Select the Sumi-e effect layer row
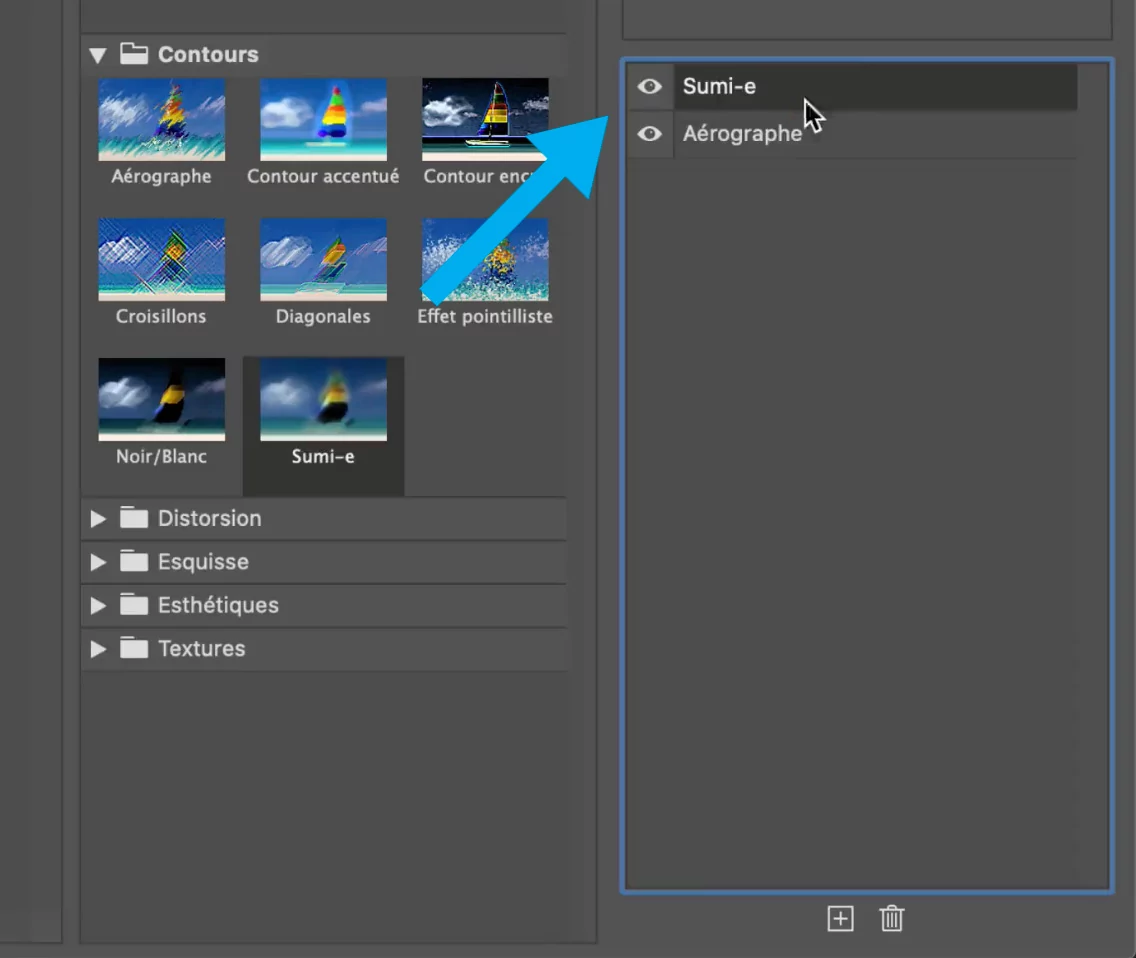The height and width of the screenshot is (958, 1136). tap(875, 86)
